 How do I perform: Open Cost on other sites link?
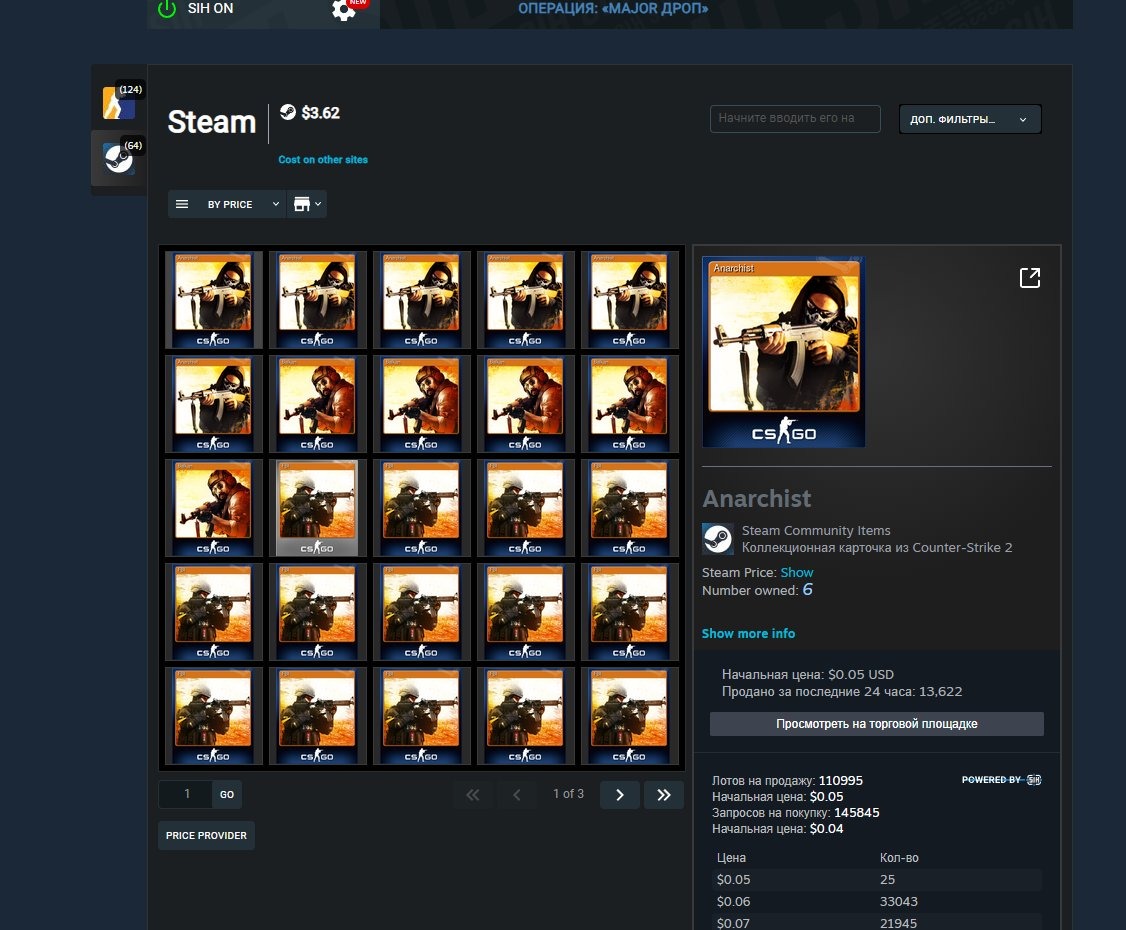[323, 159]
